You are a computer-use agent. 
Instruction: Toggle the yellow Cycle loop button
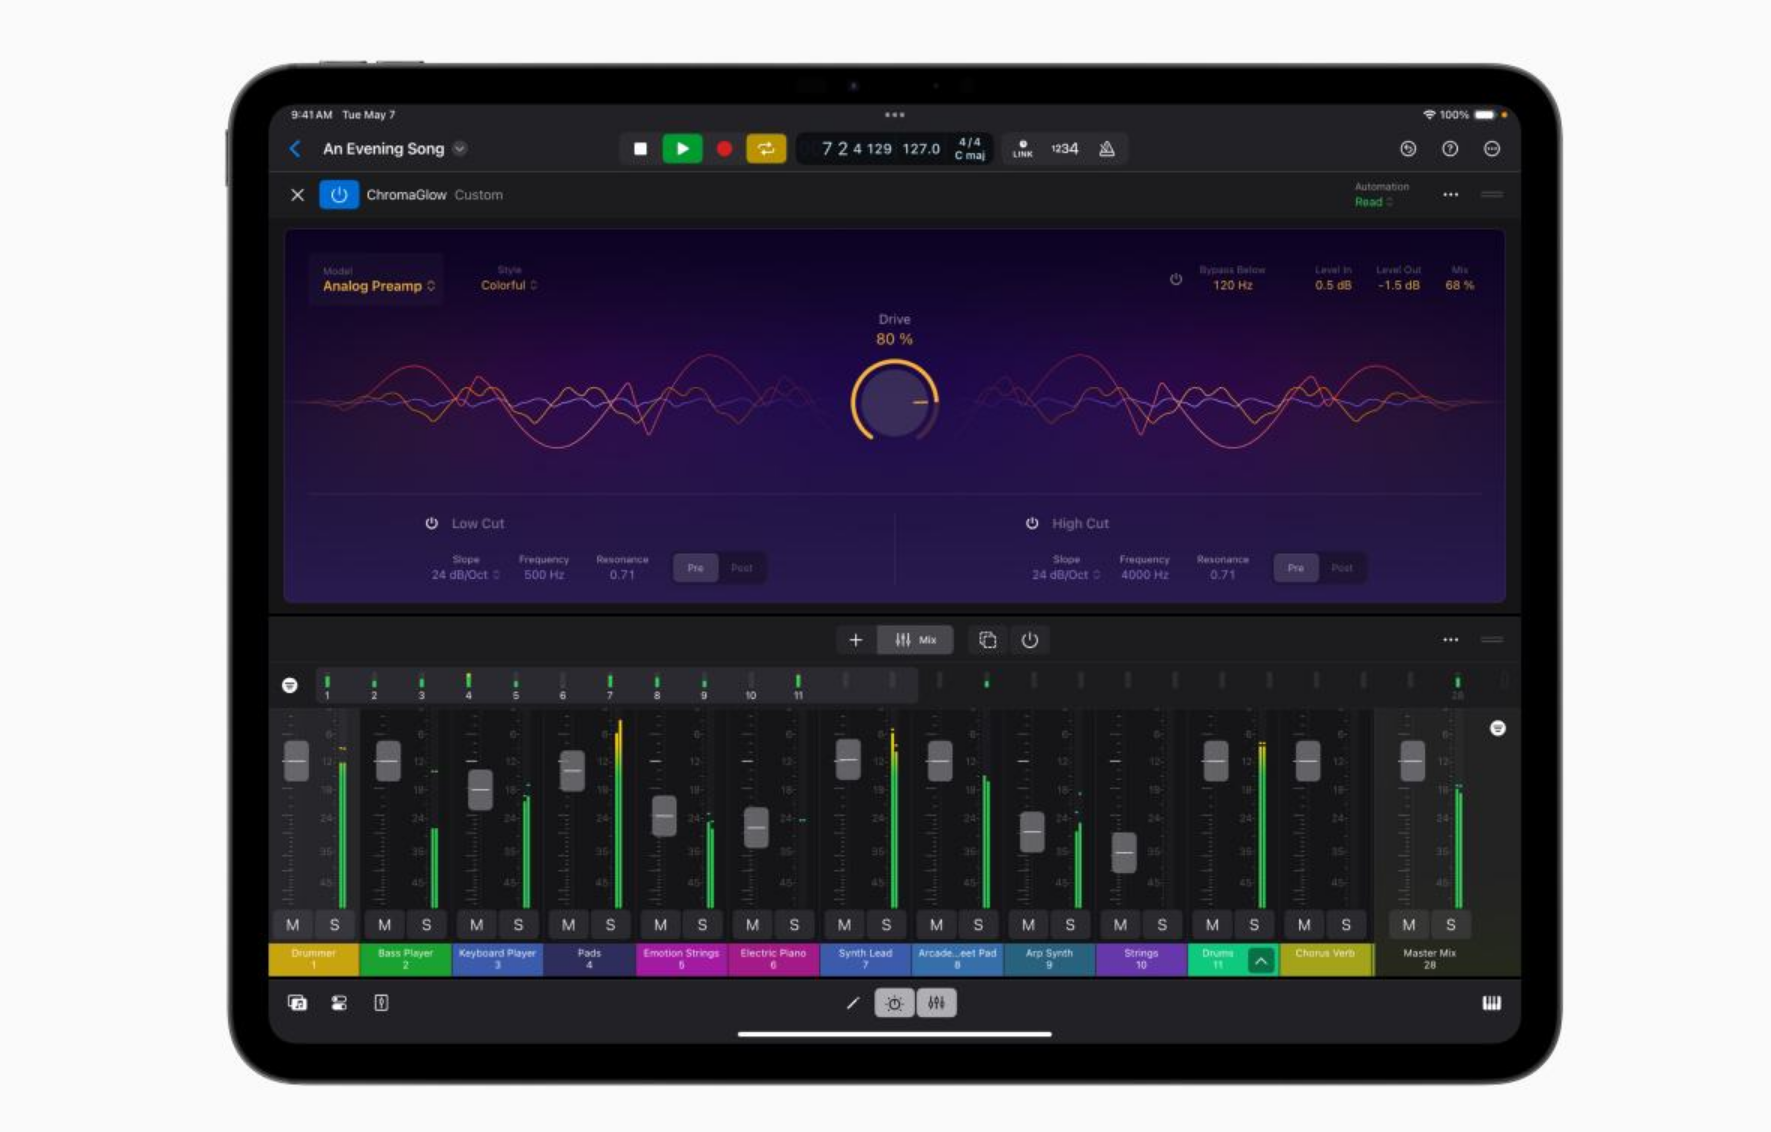click(765, 149)
